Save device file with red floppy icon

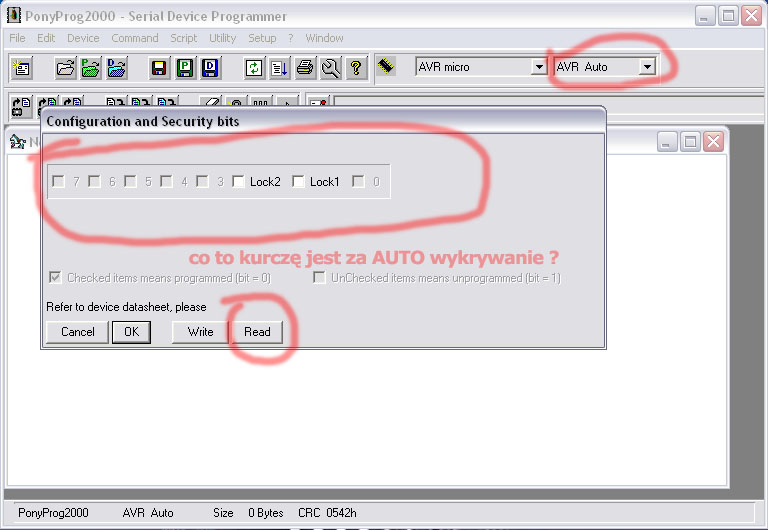[159, 68]
